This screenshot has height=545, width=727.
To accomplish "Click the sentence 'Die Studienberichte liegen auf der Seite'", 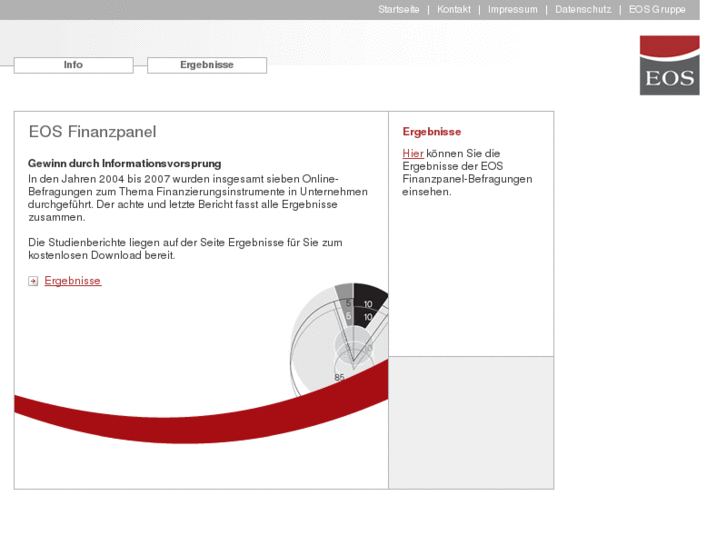I will click(x=127, y=243).
